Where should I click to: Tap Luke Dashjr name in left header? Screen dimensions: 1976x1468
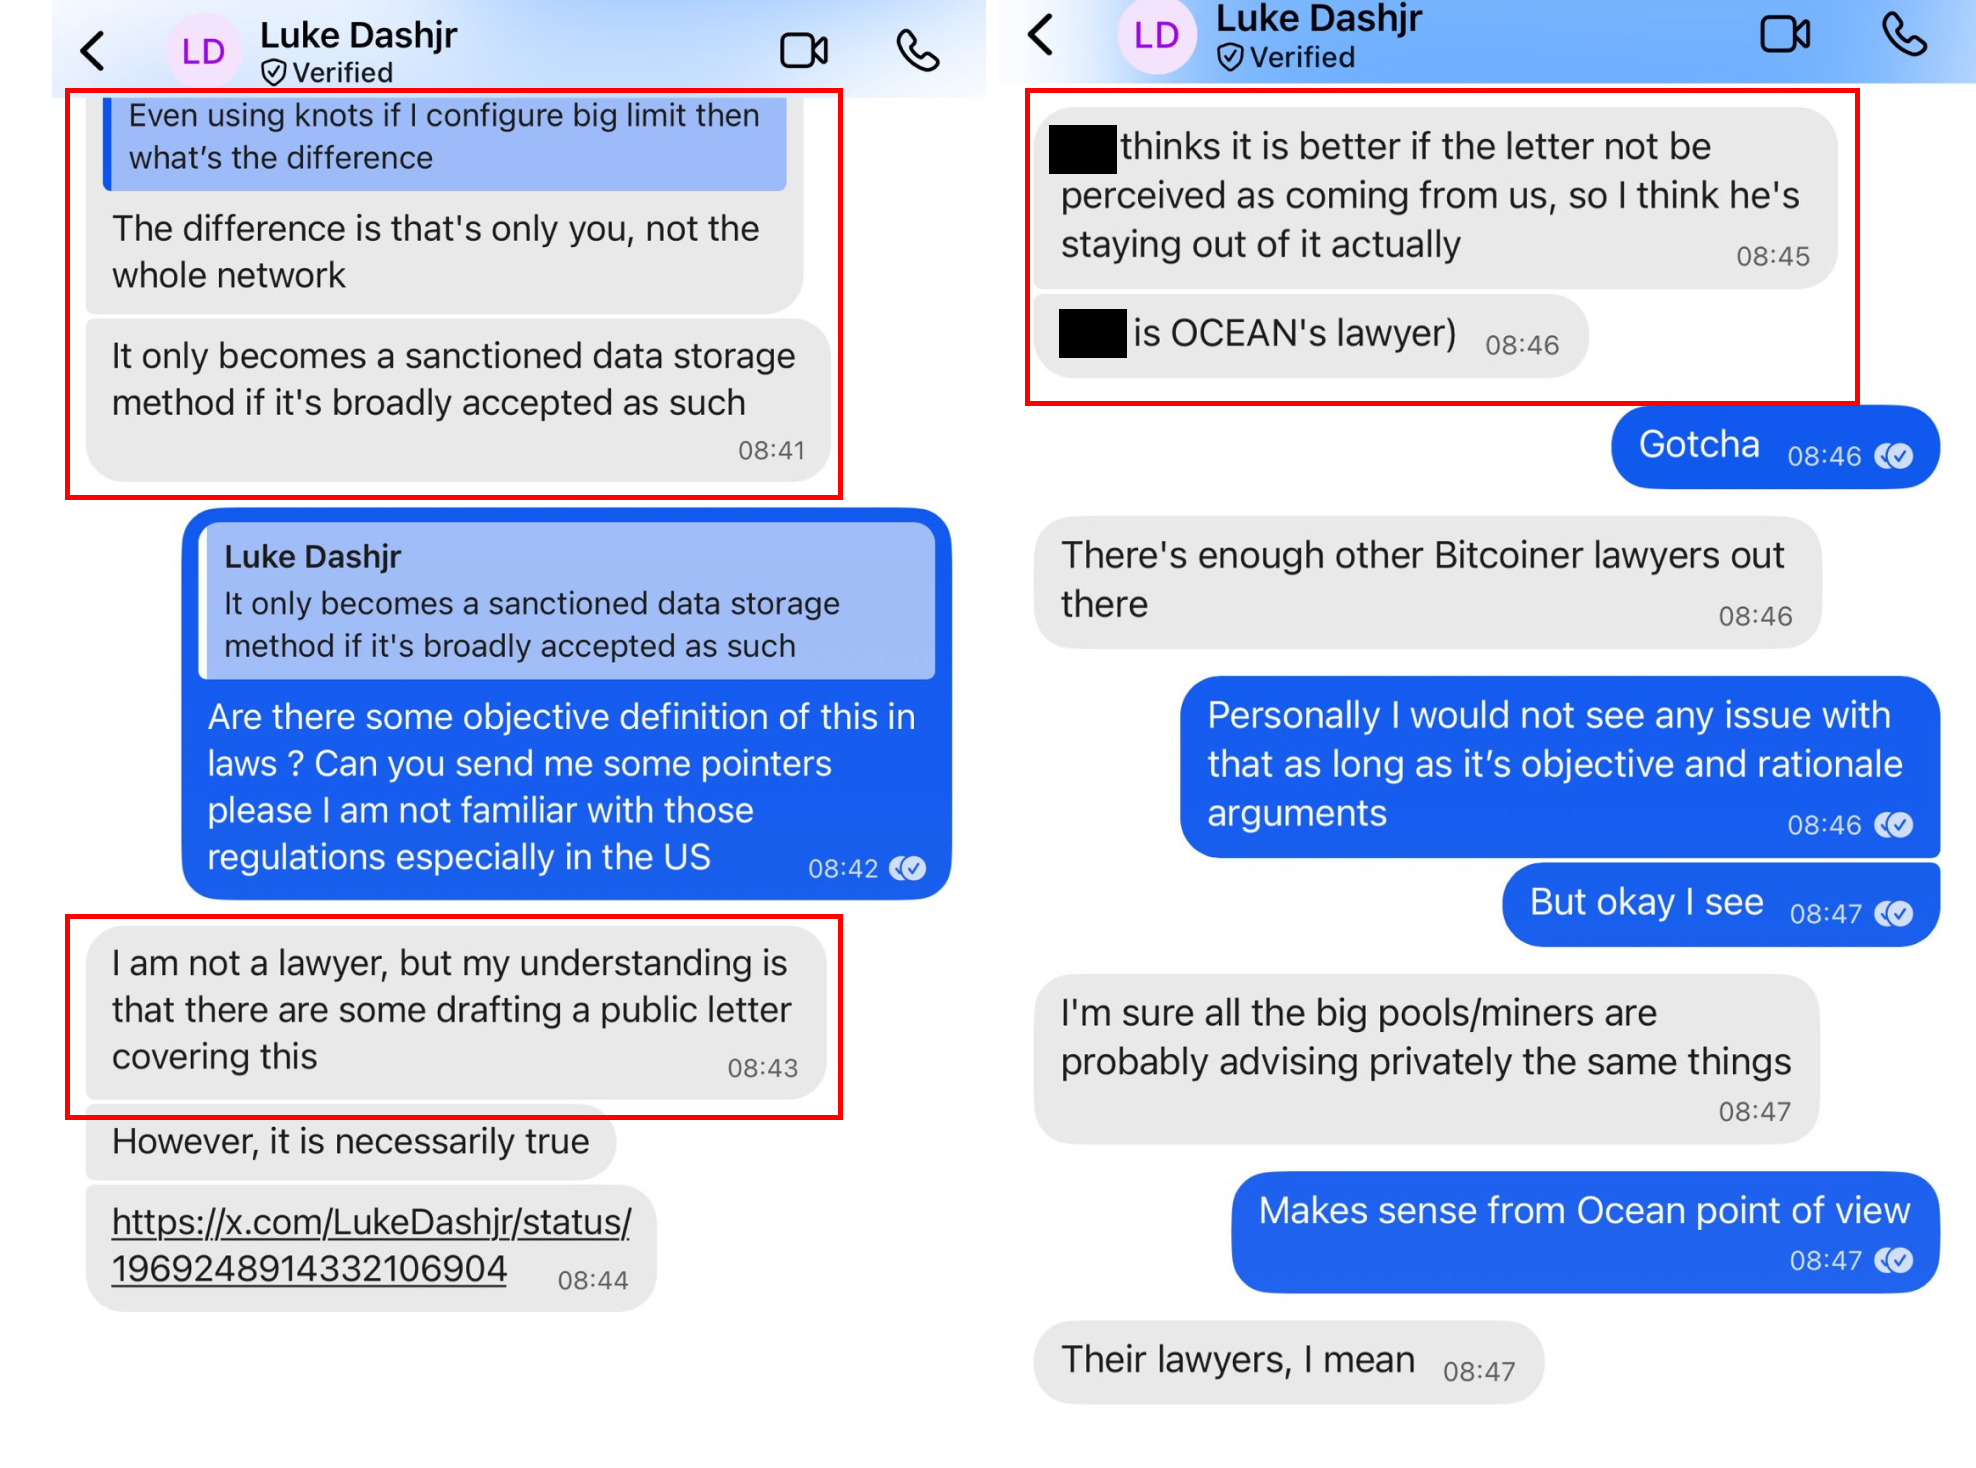coord(358,35)
